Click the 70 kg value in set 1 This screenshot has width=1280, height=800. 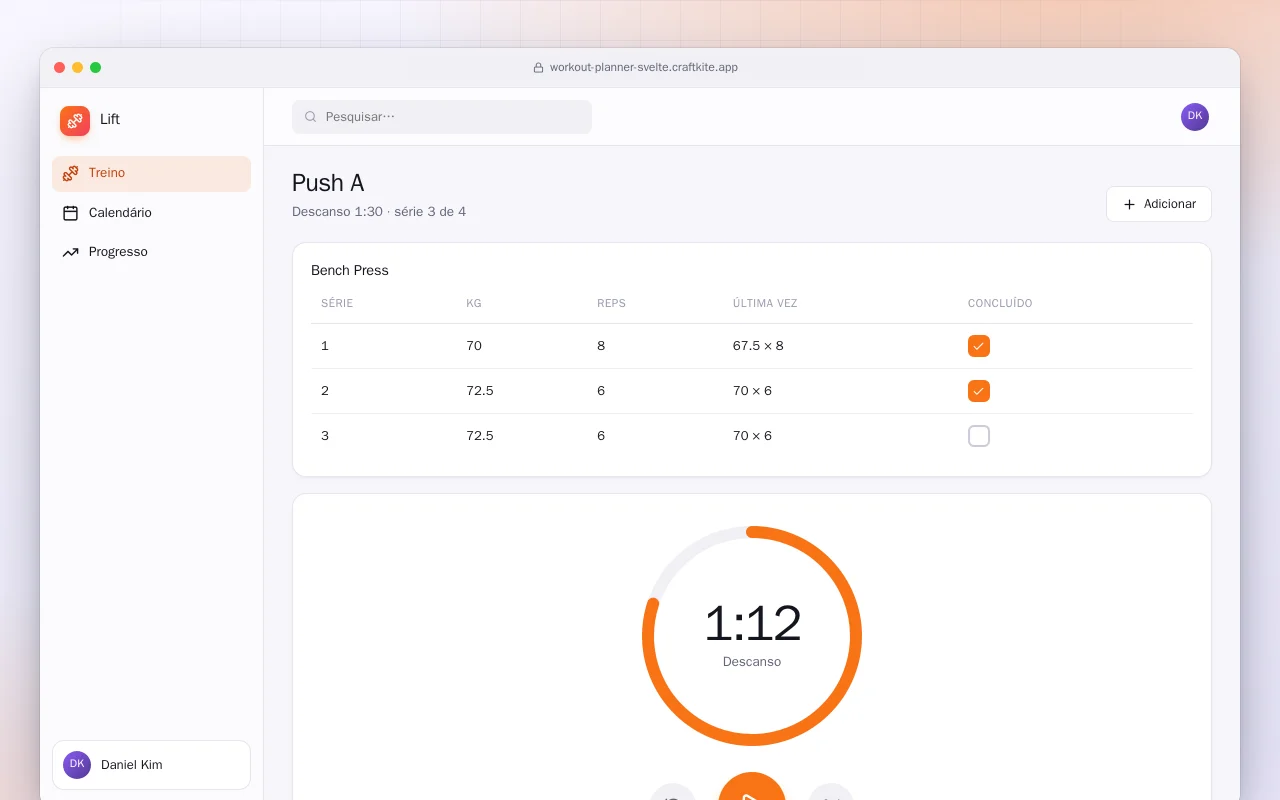(x=474, y=346)
